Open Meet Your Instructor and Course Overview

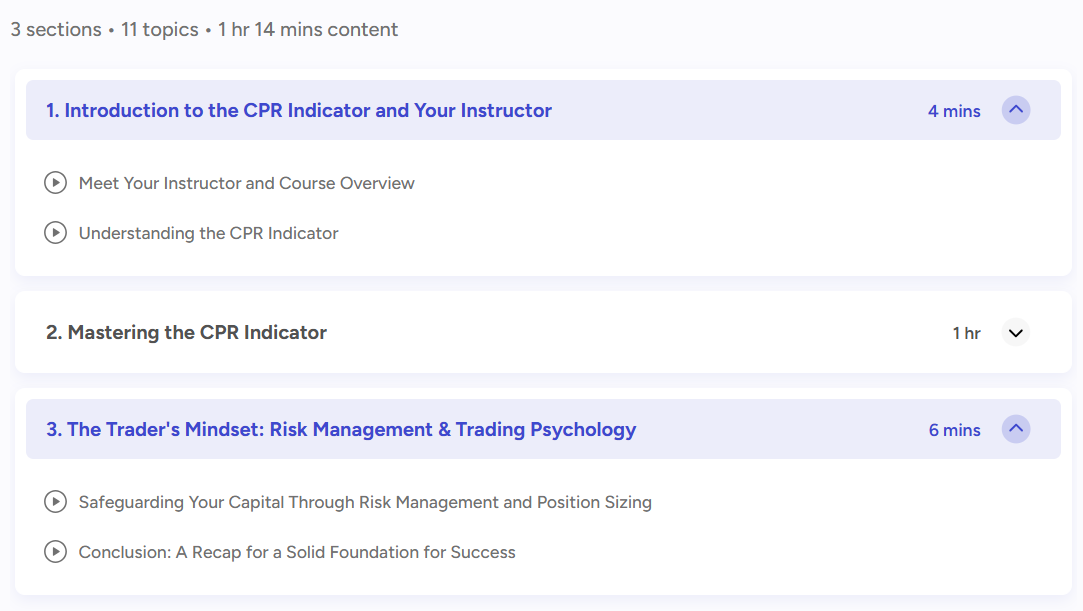246,183
